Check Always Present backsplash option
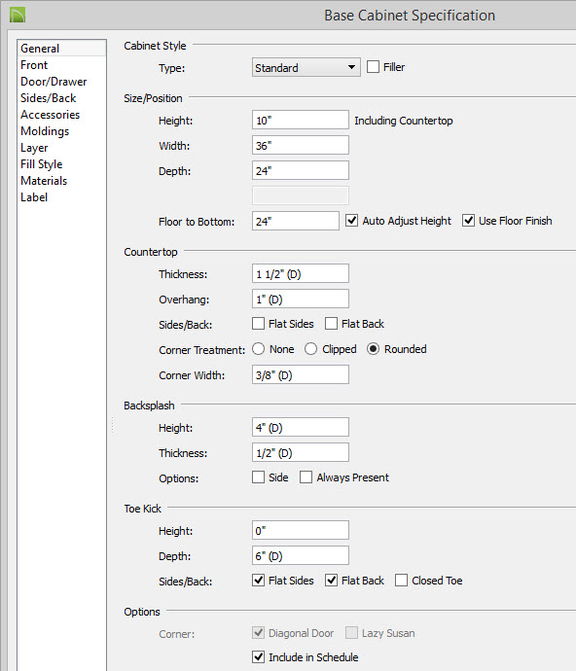This screenshot has height=671, width=576. click(306, 477)
